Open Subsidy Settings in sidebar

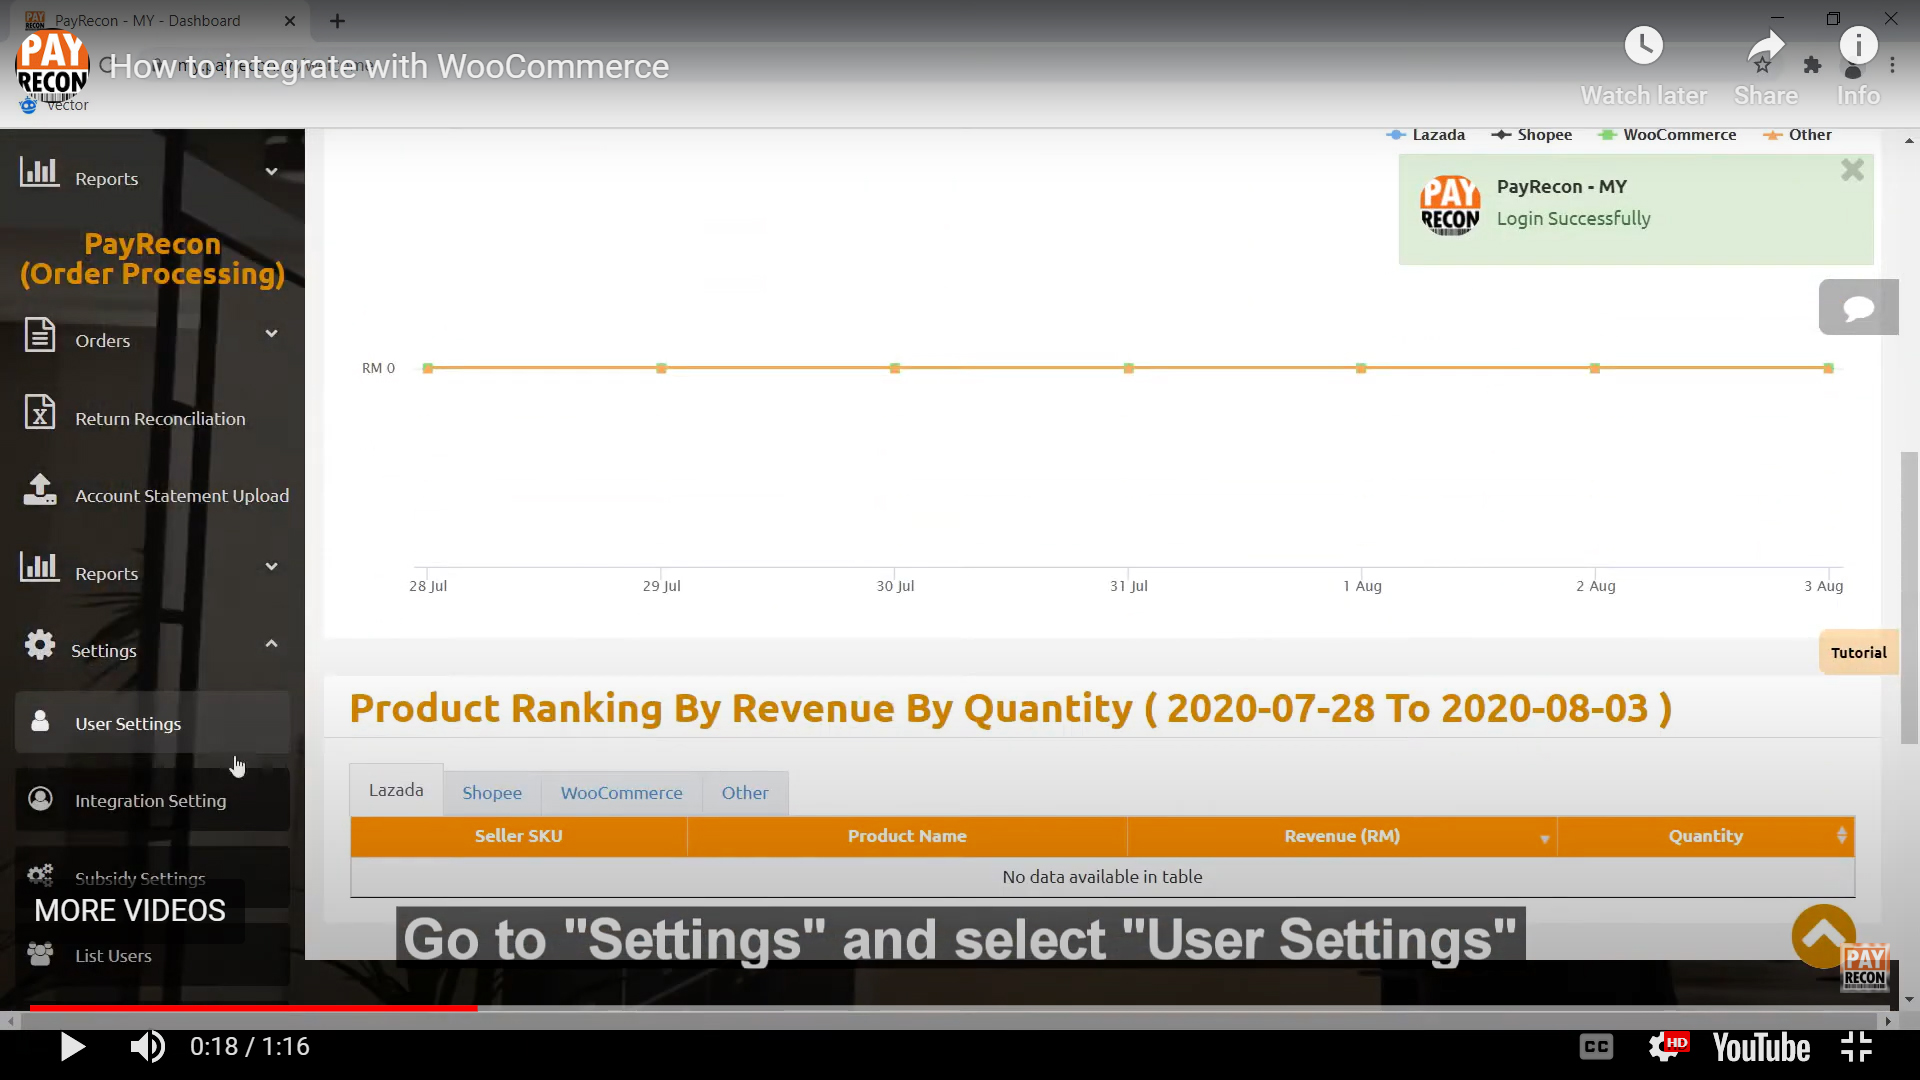152,877
